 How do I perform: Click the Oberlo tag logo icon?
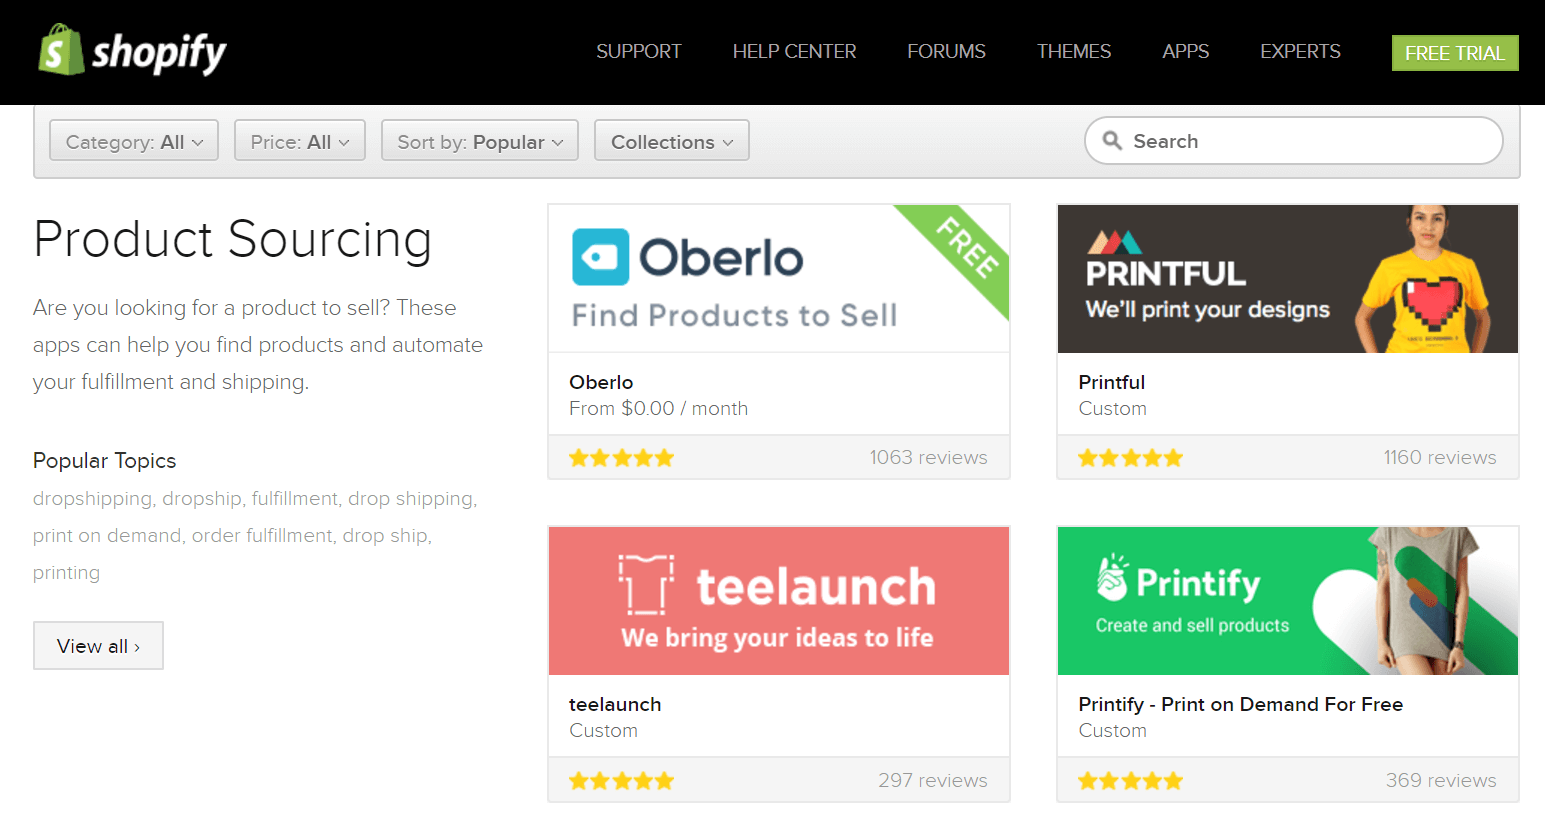[x=600, y=257]
